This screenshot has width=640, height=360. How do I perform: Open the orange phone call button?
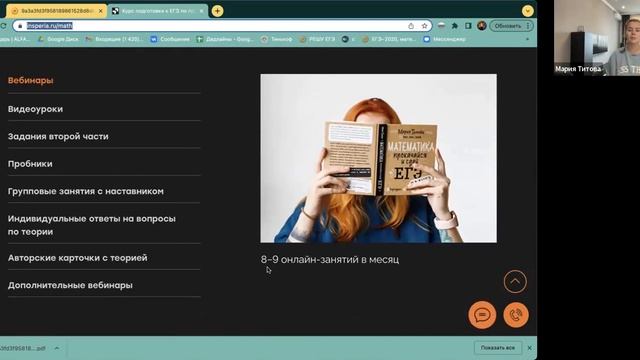[x=516, y=315]
